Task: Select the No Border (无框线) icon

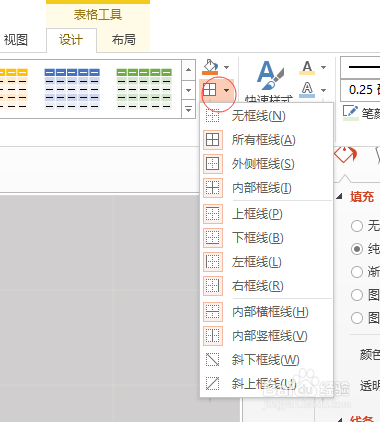Action: coord(213,116)
